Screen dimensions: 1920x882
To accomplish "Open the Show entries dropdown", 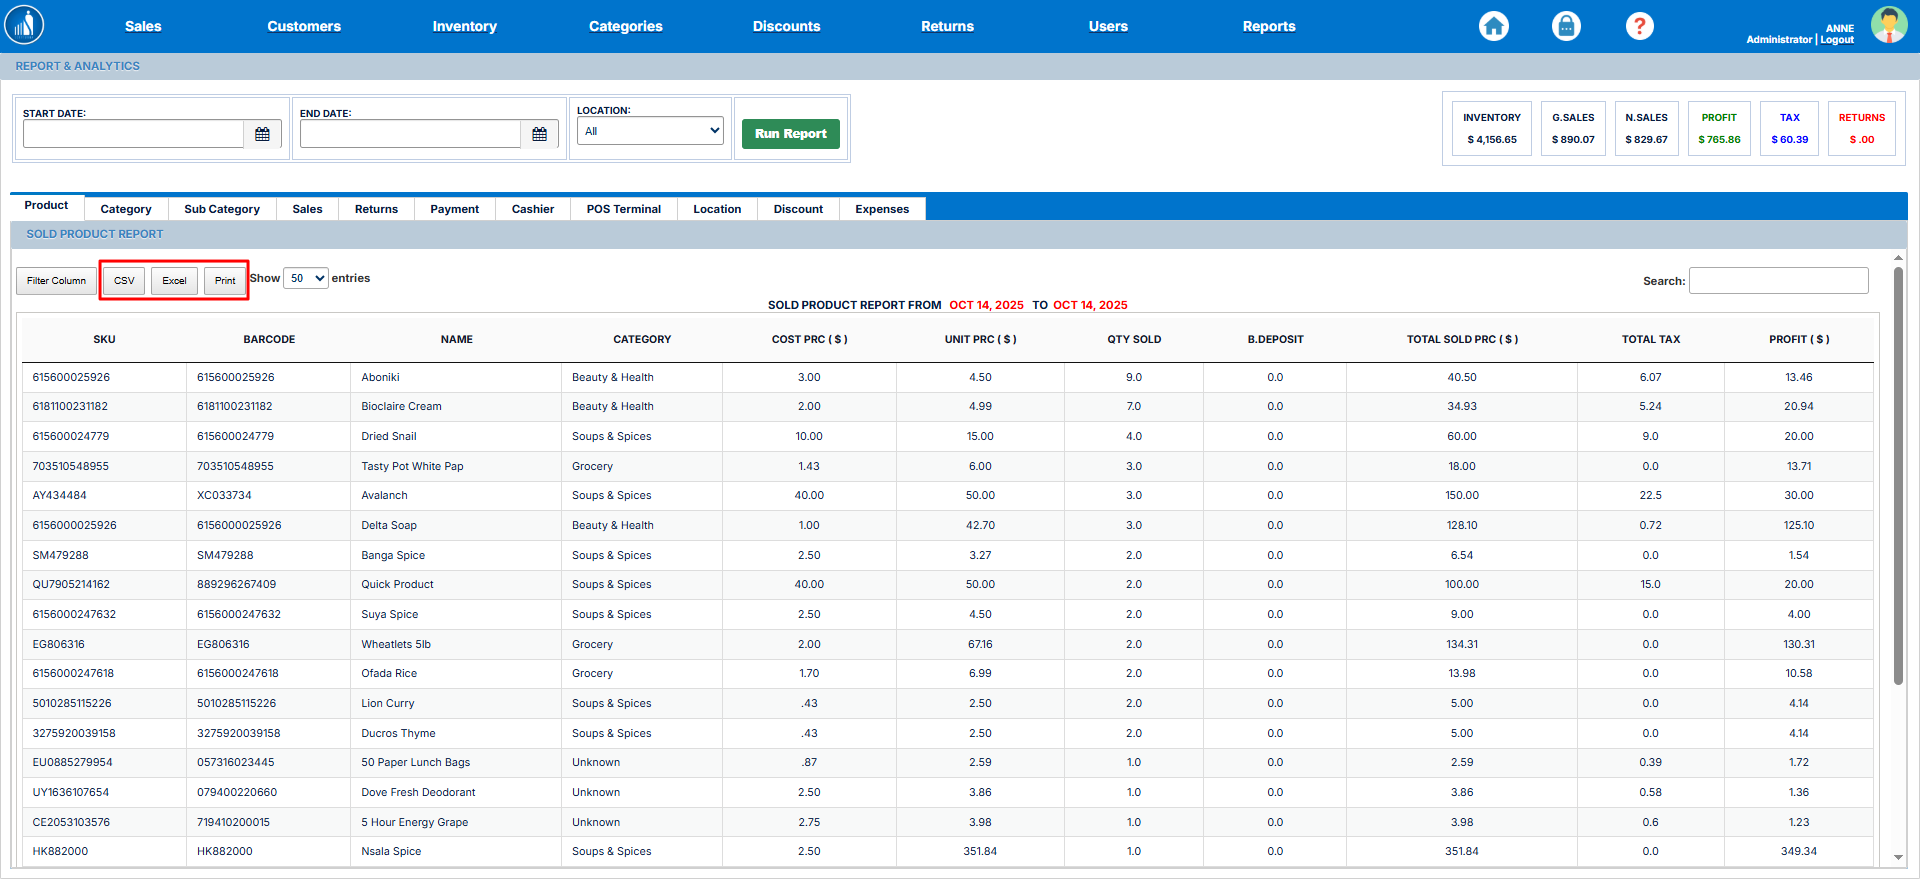I will [306, 279].
